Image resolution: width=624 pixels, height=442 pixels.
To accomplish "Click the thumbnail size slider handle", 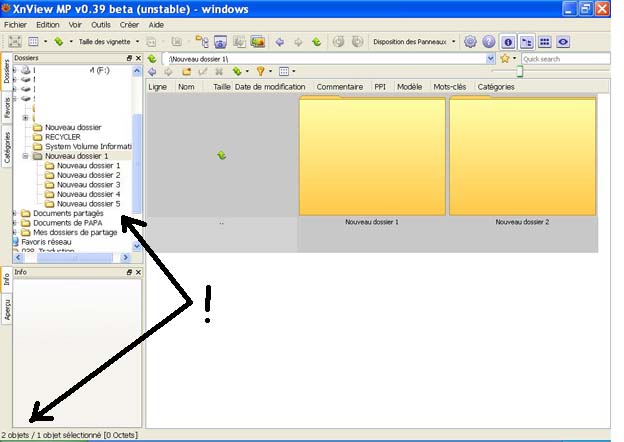I will [520, 72].
